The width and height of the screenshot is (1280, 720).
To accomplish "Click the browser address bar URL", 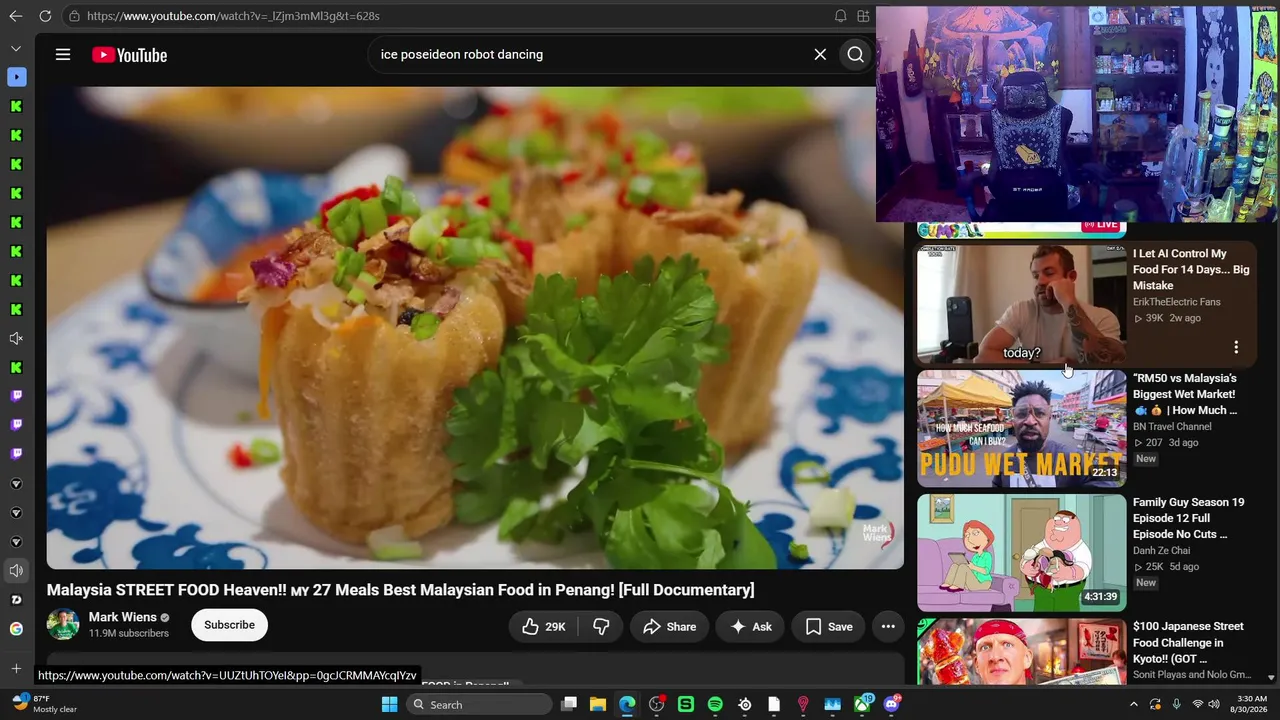I will 233,16.
